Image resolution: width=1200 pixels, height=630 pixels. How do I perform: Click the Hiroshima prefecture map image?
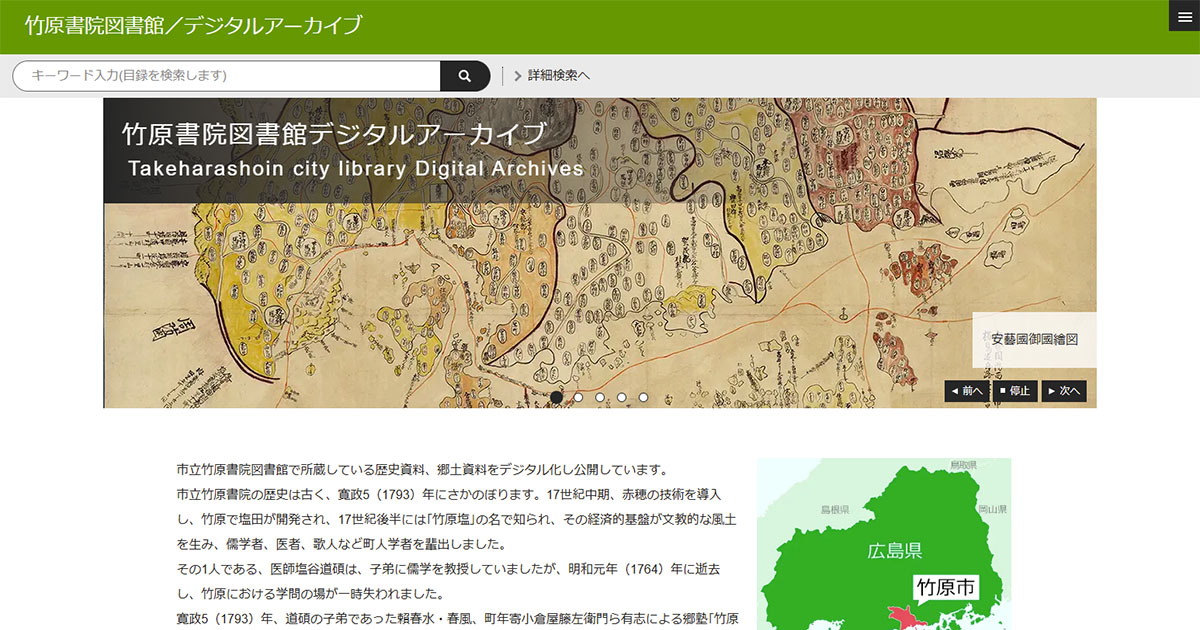pyautogui.click(x=884, y=544)
